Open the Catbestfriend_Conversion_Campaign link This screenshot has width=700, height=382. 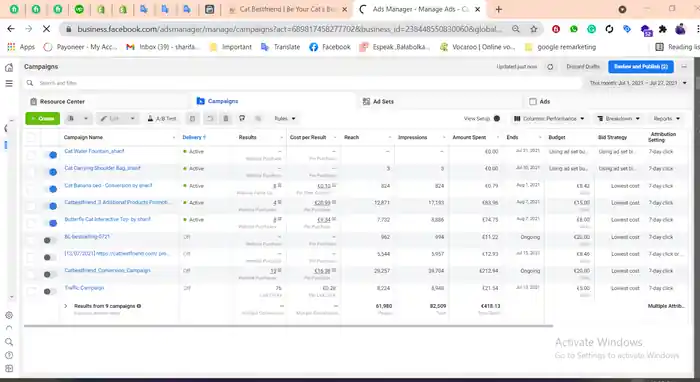point(107,270)
